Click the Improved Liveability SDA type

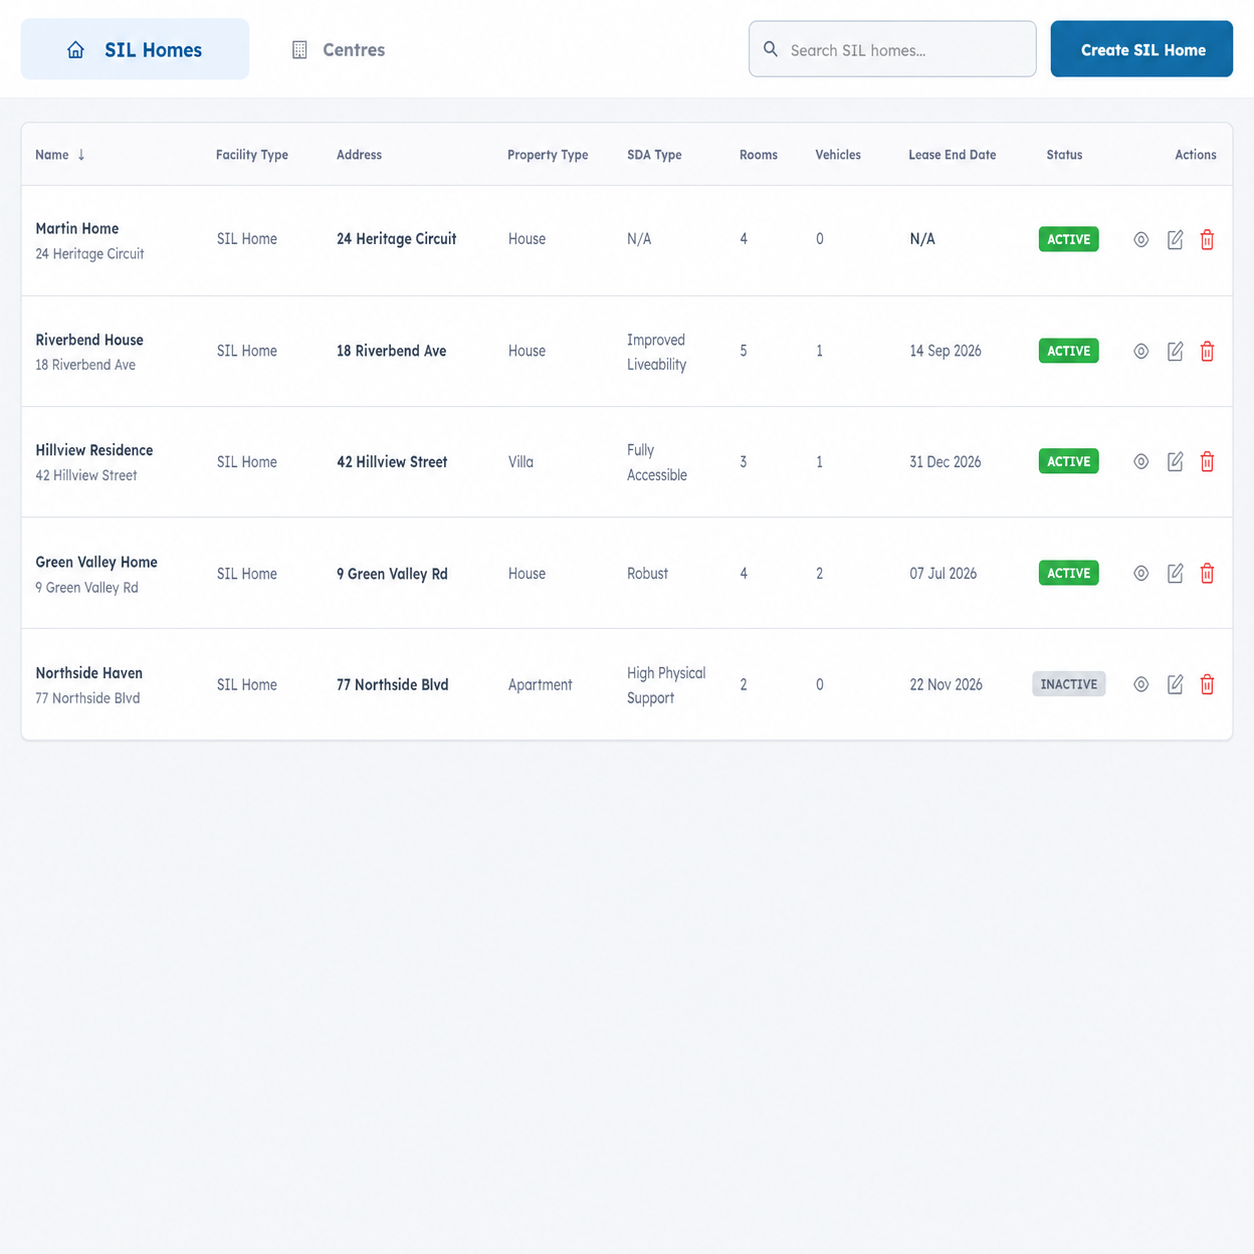click(657, 352)
